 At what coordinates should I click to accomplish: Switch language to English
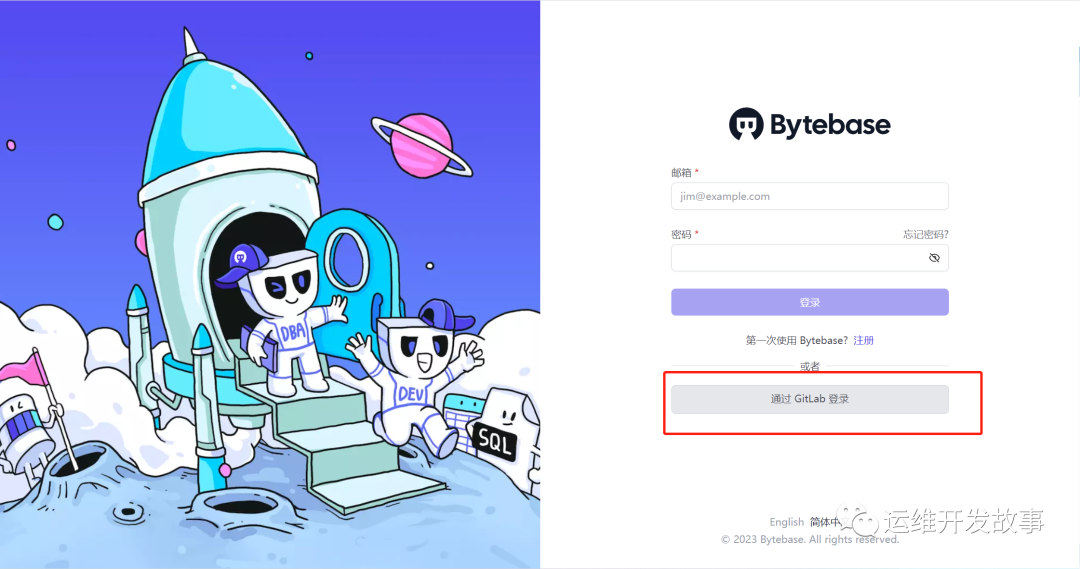pos(787,522)
